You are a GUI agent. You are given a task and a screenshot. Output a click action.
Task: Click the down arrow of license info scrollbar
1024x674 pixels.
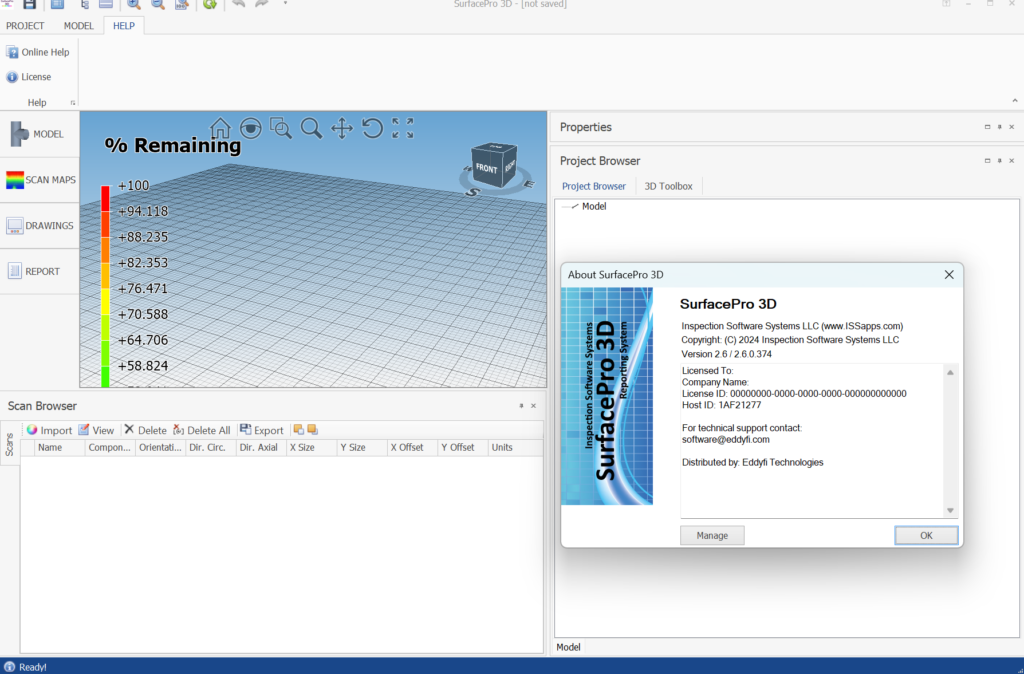950,511
